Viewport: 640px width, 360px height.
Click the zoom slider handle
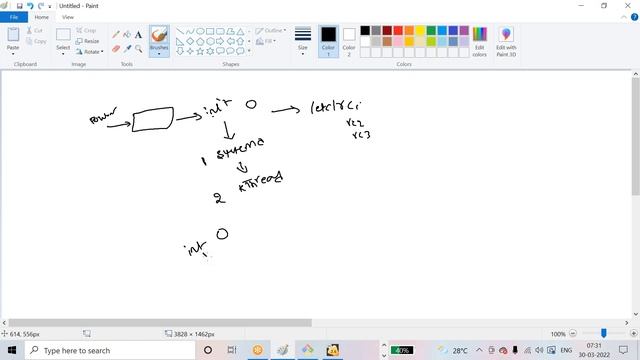click(604, 333)
